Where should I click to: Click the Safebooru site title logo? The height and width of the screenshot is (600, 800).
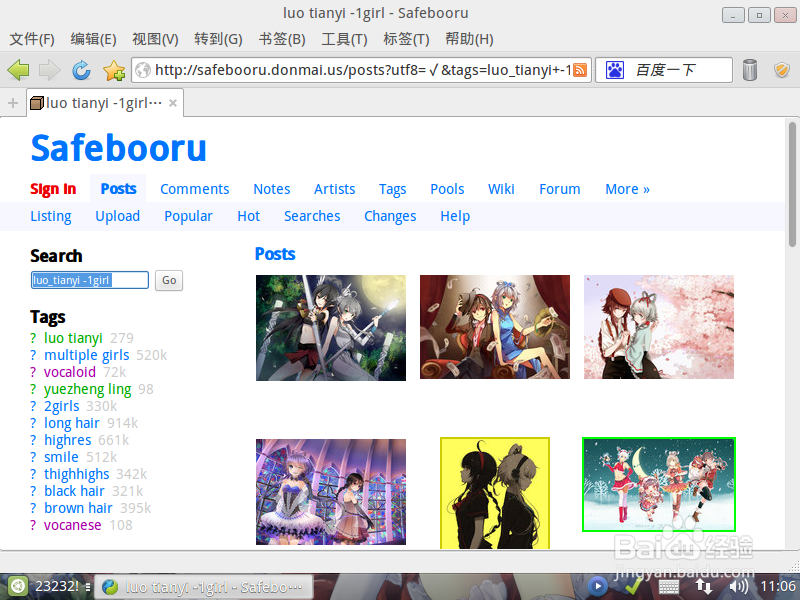coord(118,148)
